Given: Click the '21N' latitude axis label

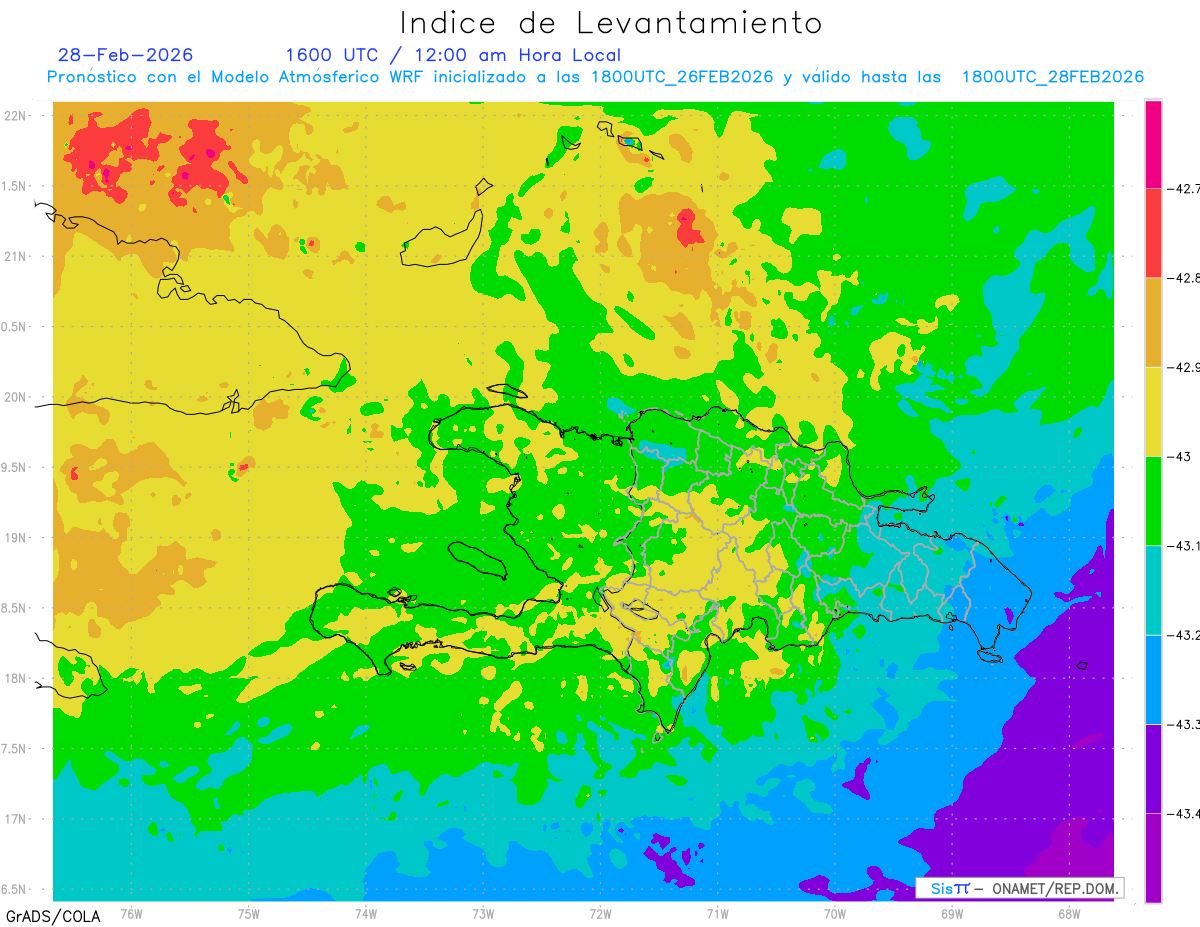Looking at the screenshot, I should point(16,256).
